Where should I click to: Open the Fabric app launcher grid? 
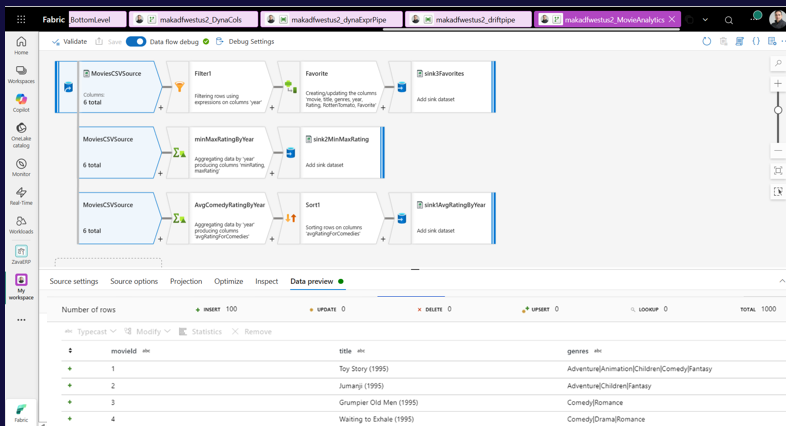coord(21,20)
